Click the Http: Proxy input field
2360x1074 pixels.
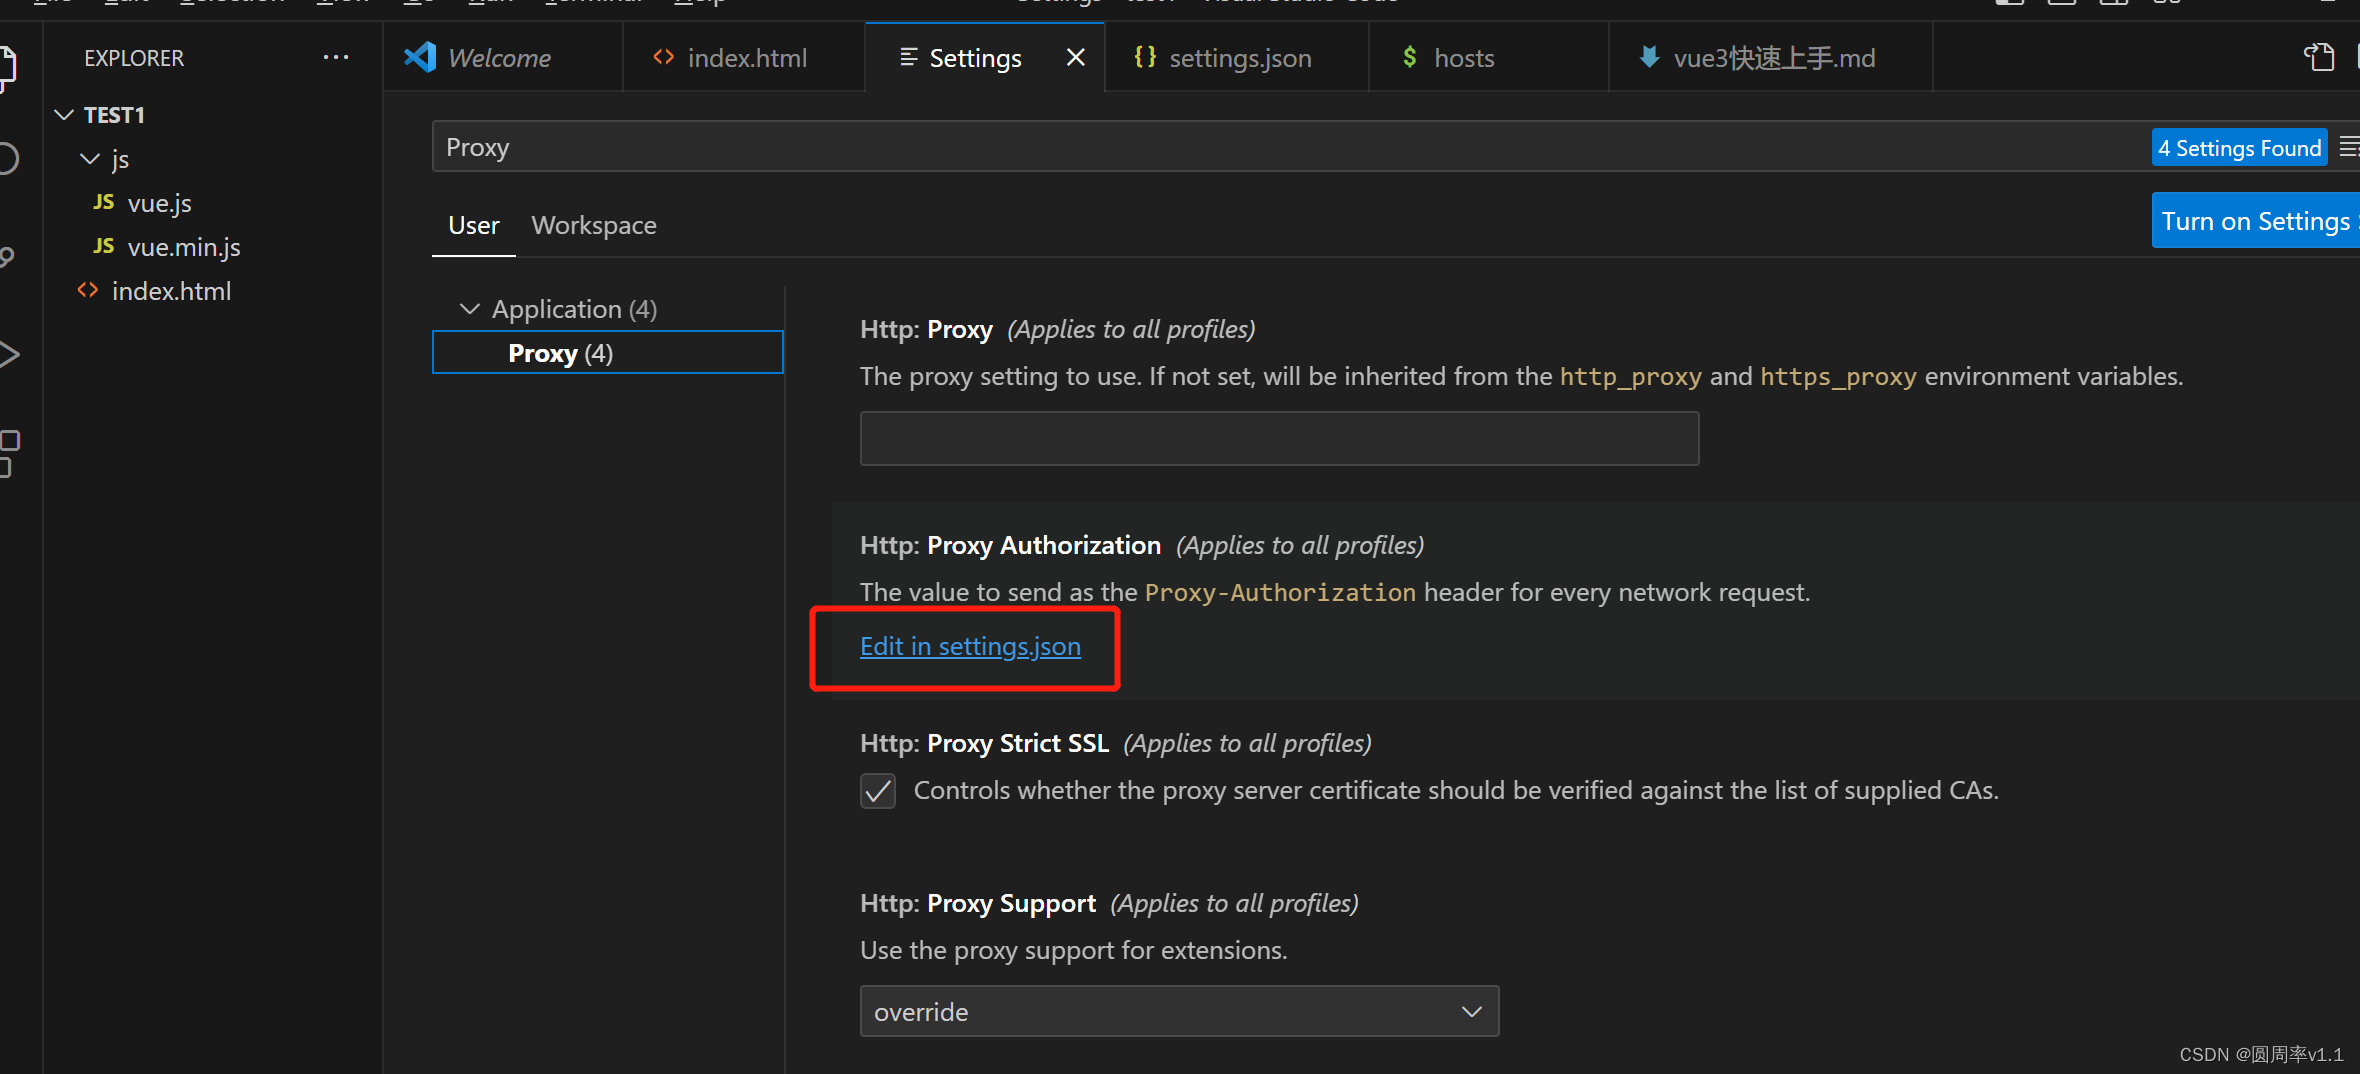pyautogui.click(x=1279, y=438)
